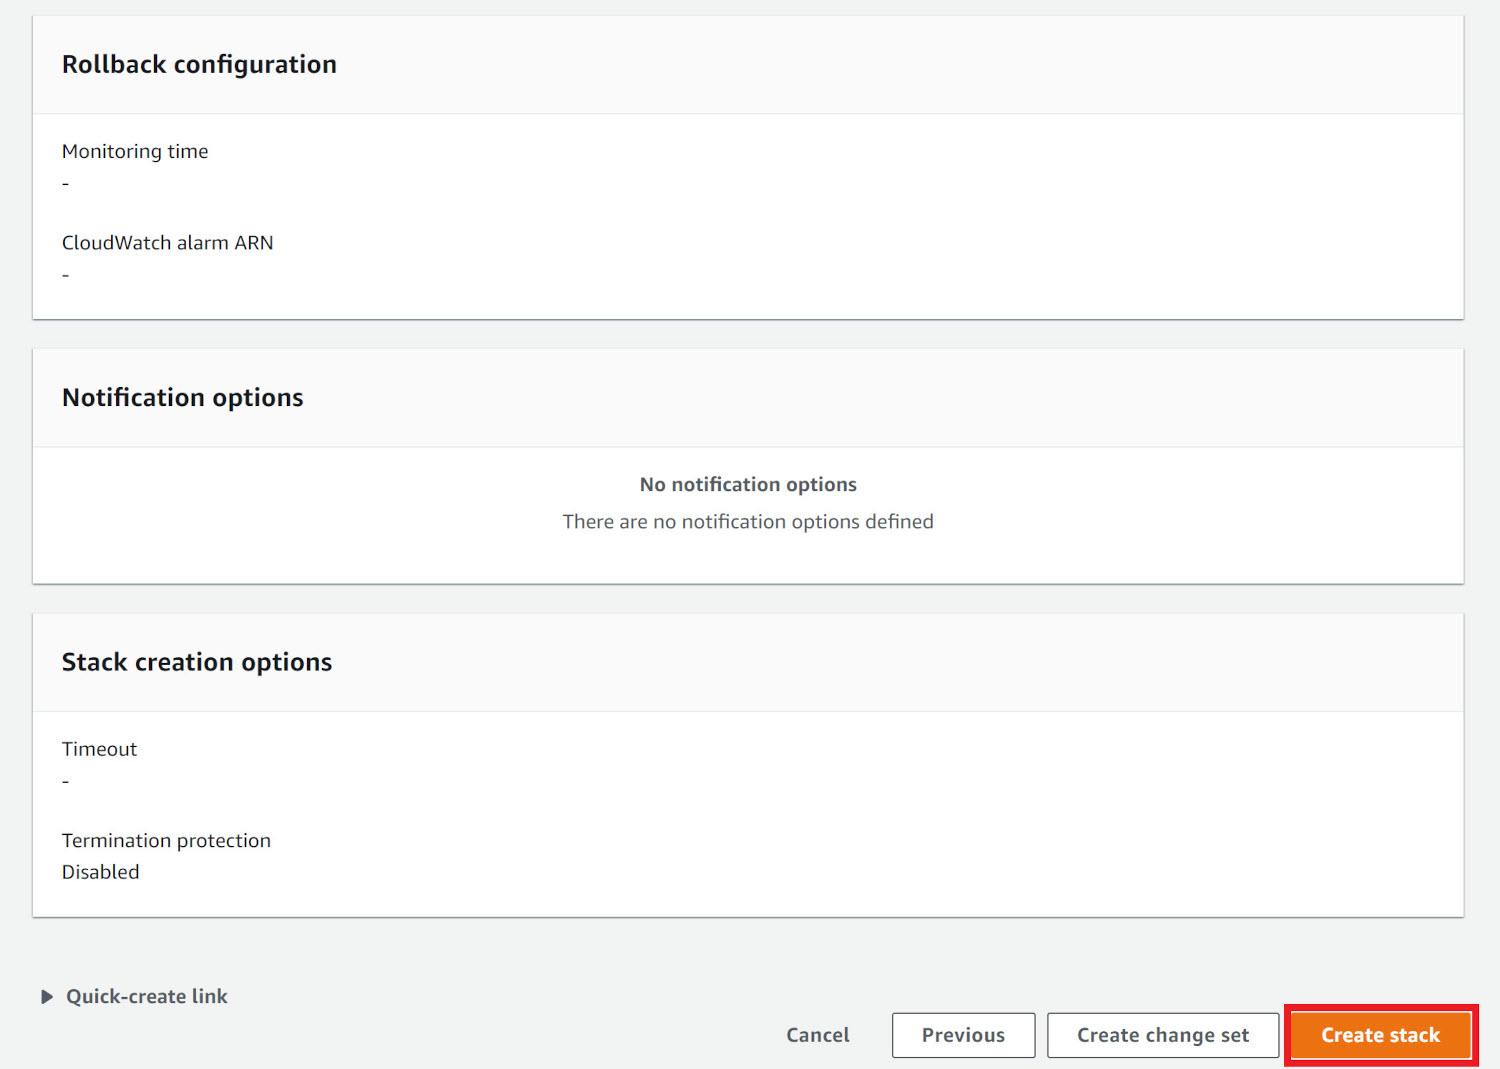The width and height of the screenshot is (1500, 1069).
Task: Select the Disabled value under Termination protection
Action: [x=100, y=871]
